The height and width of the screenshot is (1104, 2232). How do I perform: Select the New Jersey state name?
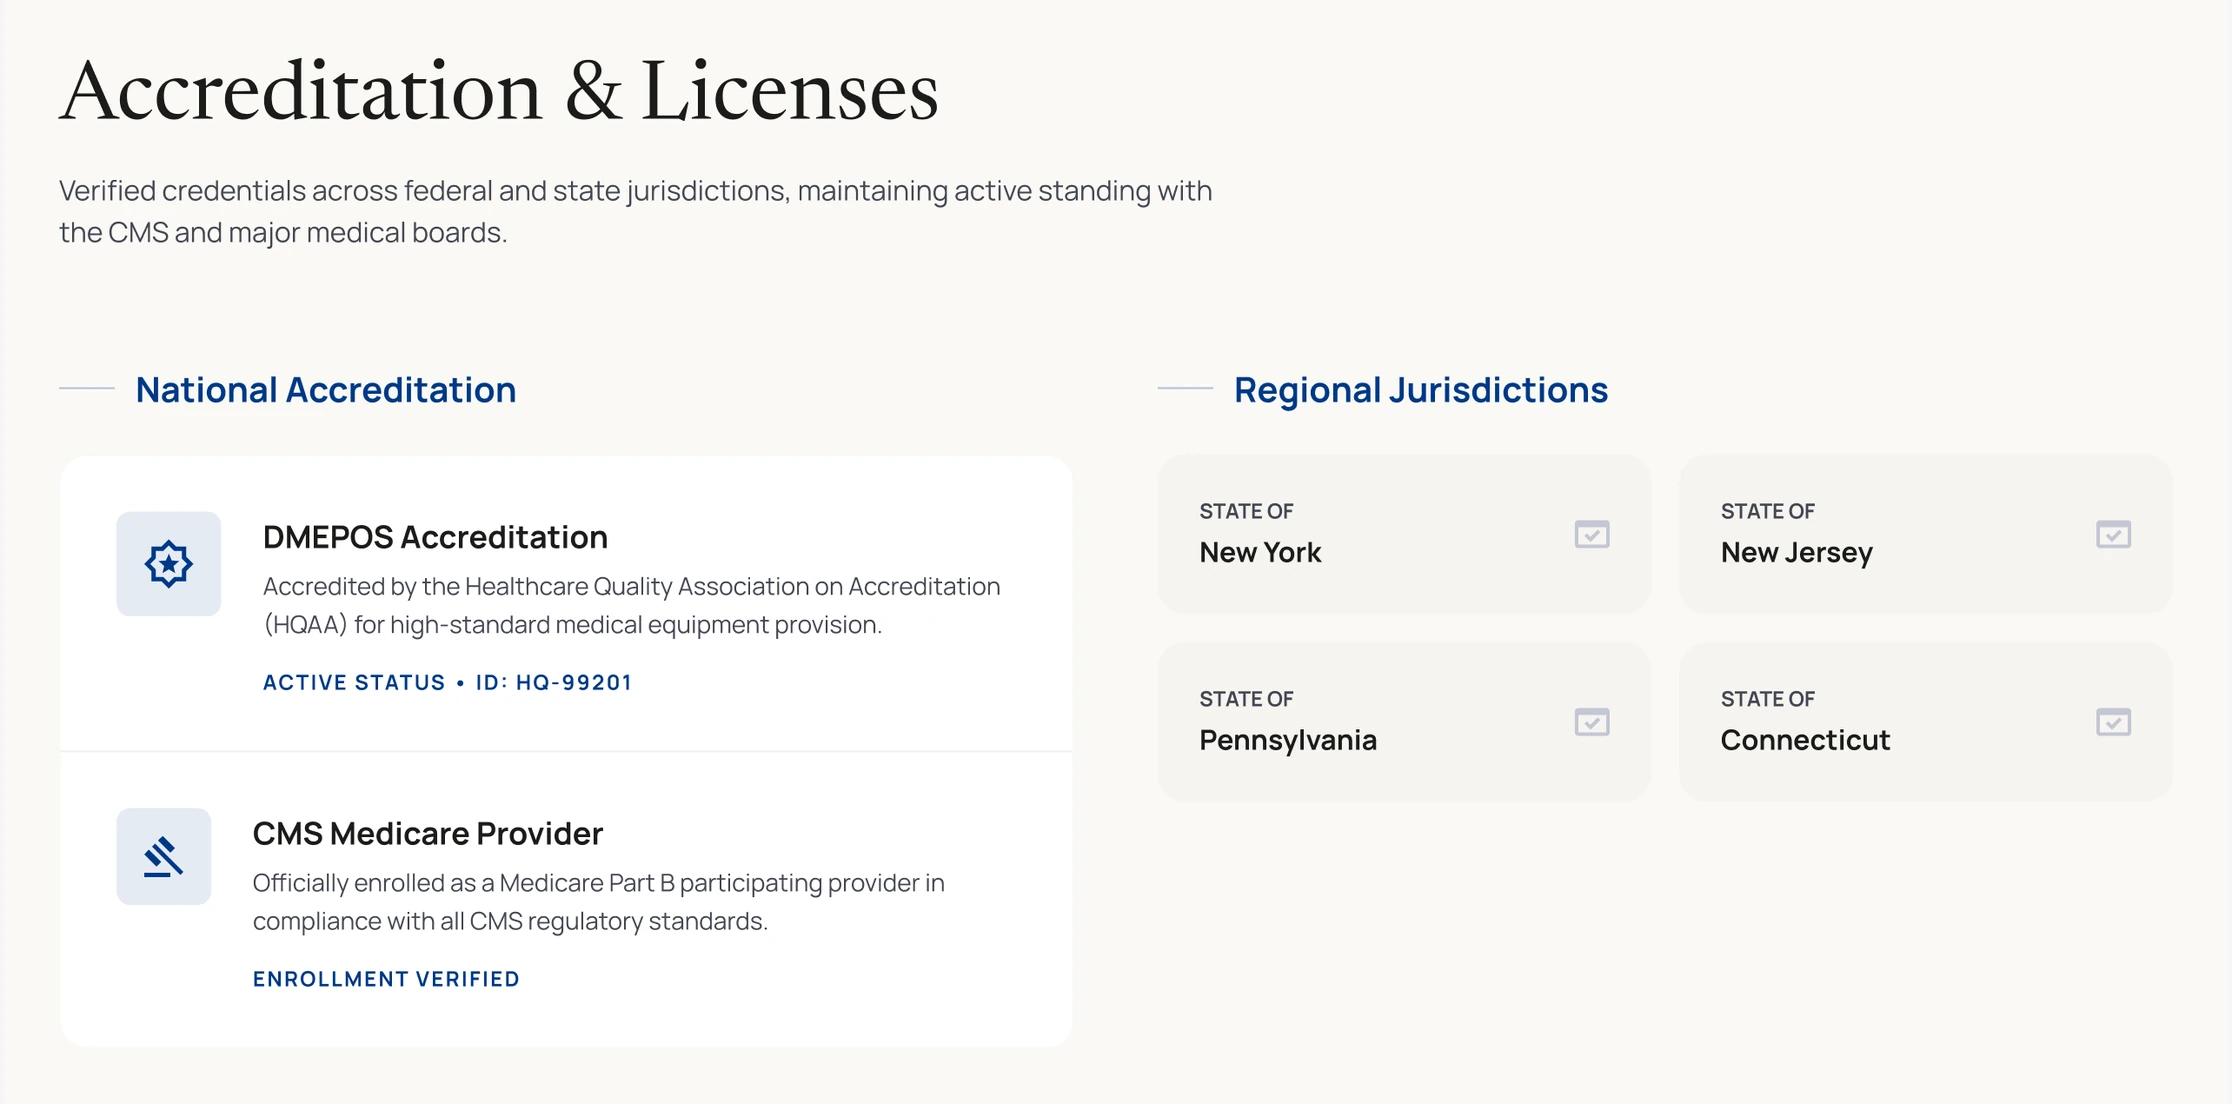click(x=1796, y=552)
